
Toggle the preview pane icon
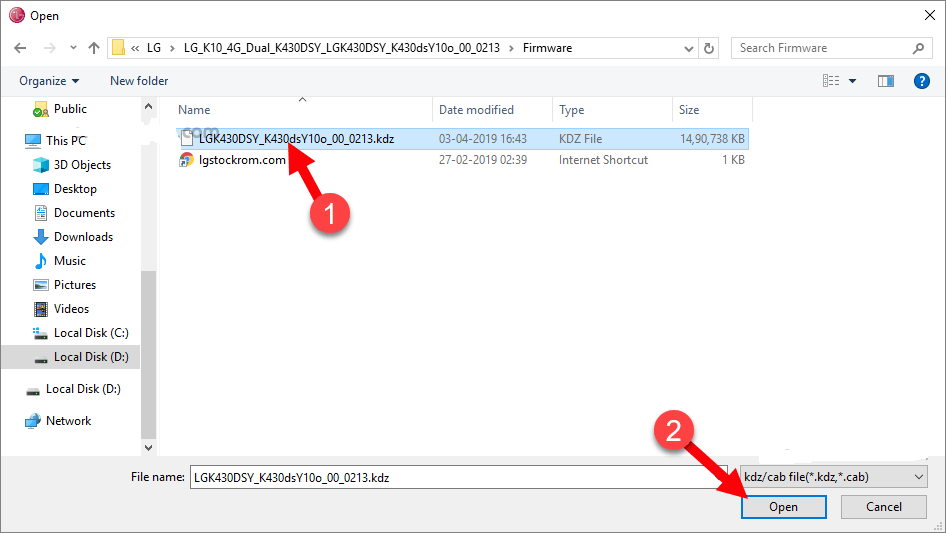point(885,81)
